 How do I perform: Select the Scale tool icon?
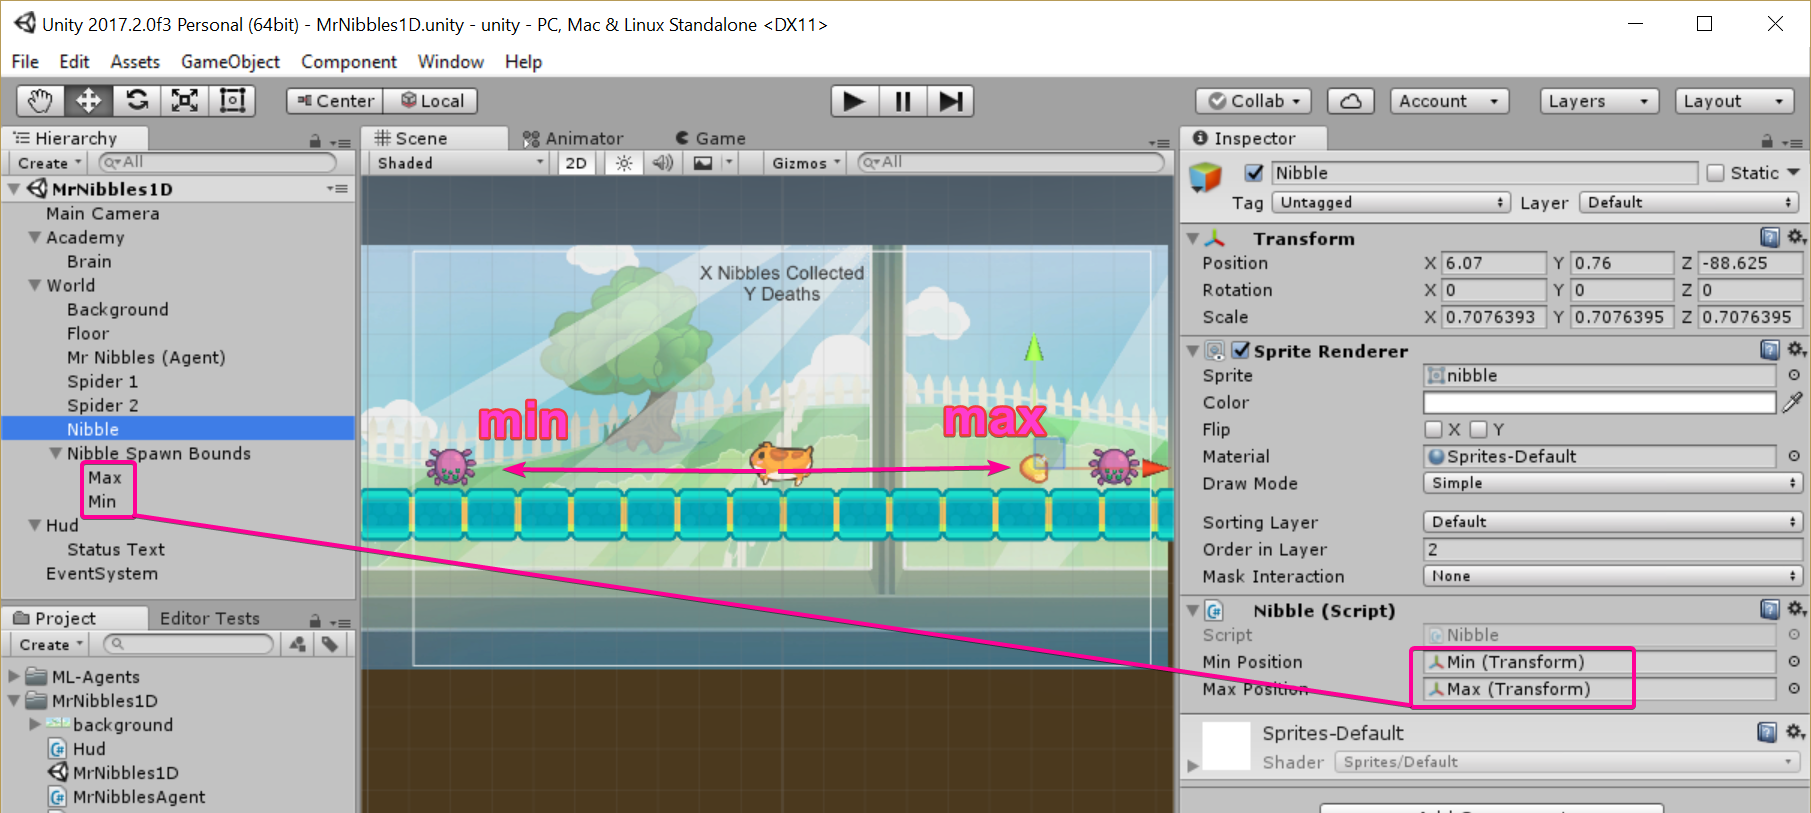[185, 101]
